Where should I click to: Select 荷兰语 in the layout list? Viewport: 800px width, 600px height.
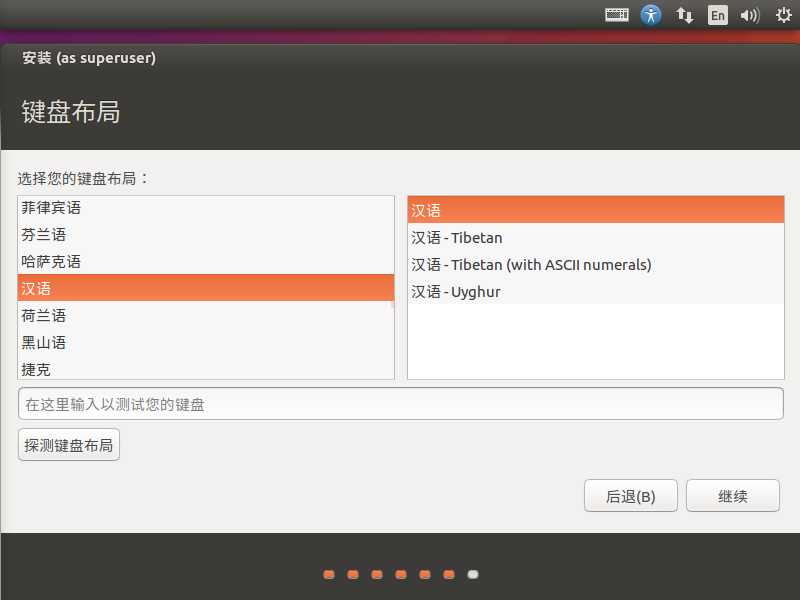[206, 315]
